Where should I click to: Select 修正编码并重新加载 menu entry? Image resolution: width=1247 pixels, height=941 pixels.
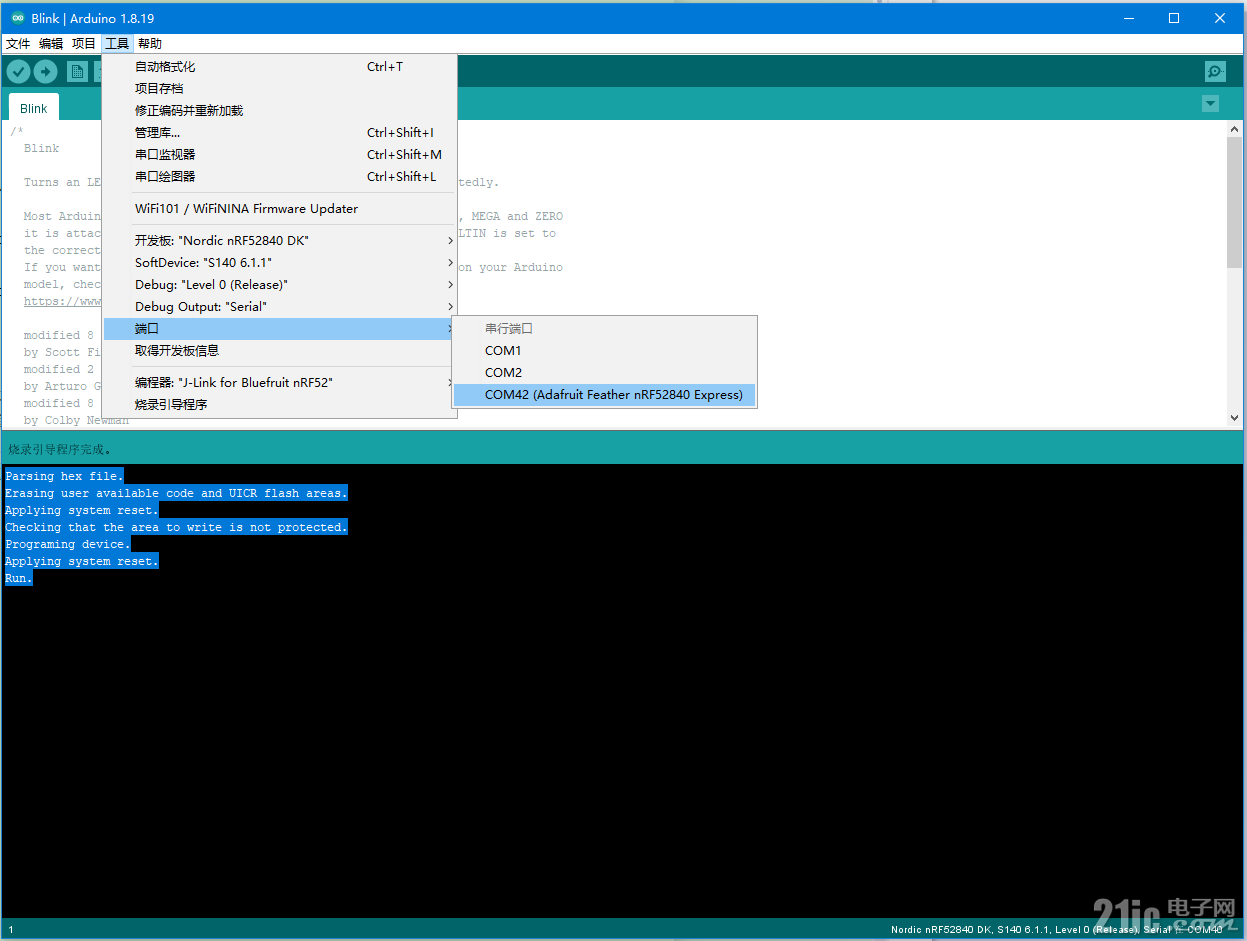tap(280, 111)
